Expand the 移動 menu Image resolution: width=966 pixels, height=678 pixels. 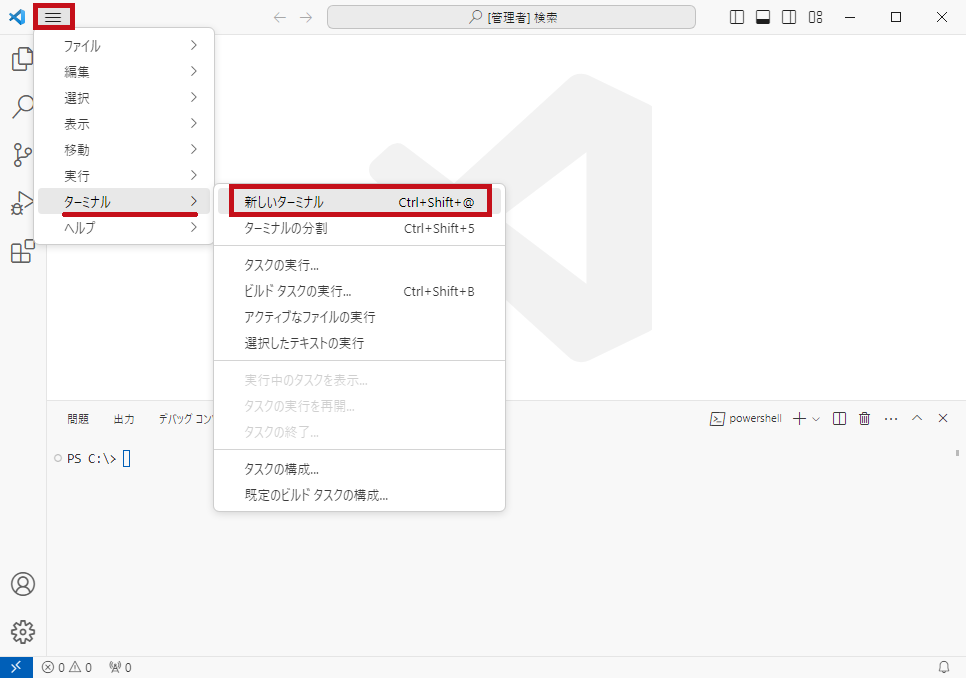(x=124, y=149)
